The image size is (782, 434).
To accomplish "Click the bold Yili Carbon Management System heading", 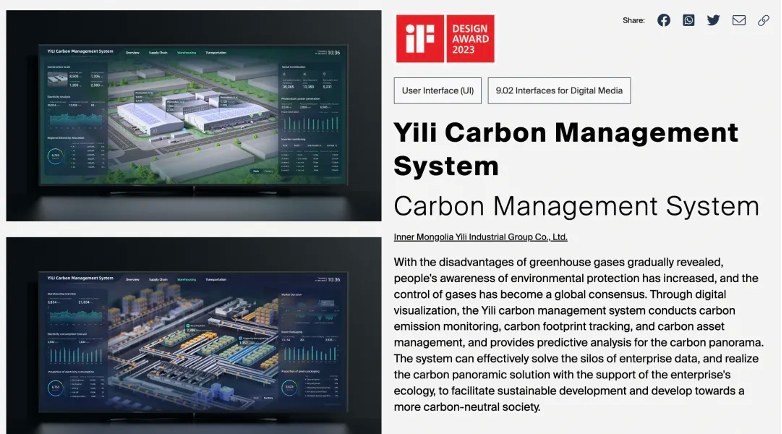I will pyautogui.click(x=566, y=148).
